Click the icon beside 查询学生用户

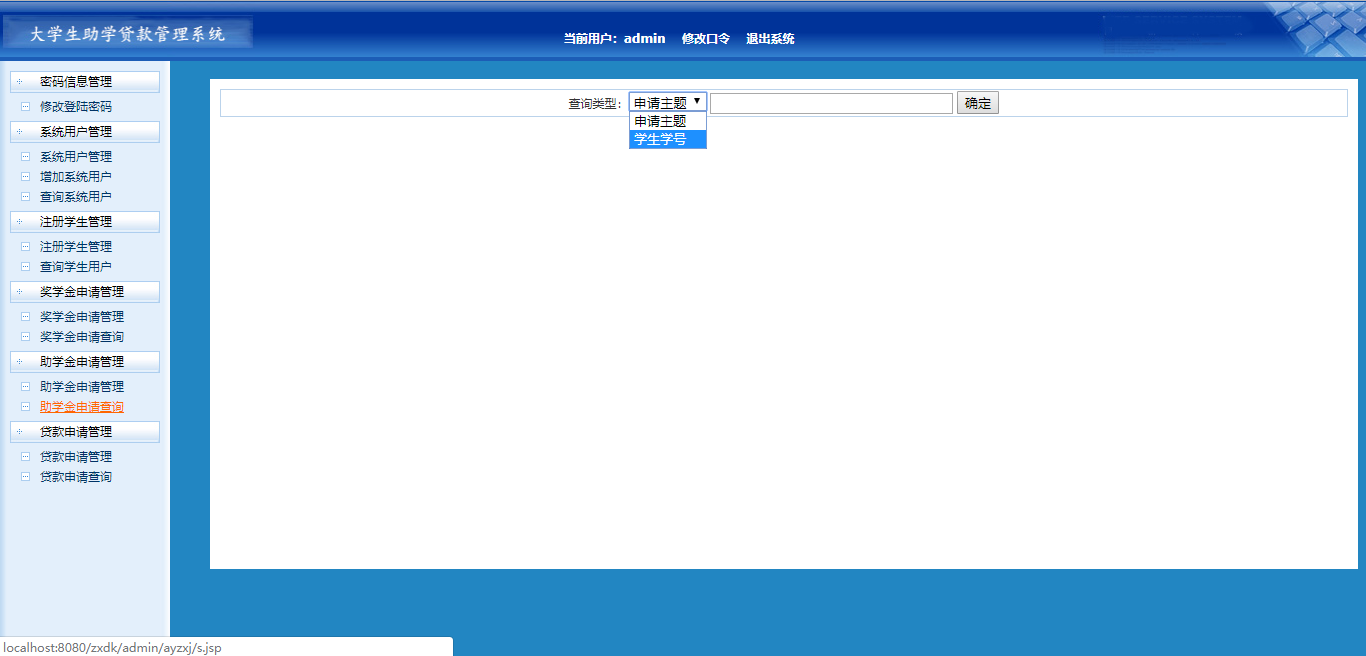[25, 266]
